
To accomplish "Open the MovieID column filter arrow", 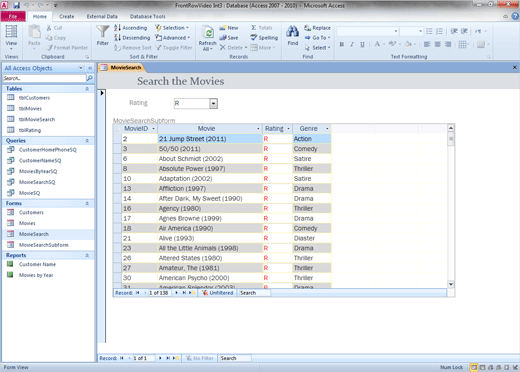I will point(153,129).
